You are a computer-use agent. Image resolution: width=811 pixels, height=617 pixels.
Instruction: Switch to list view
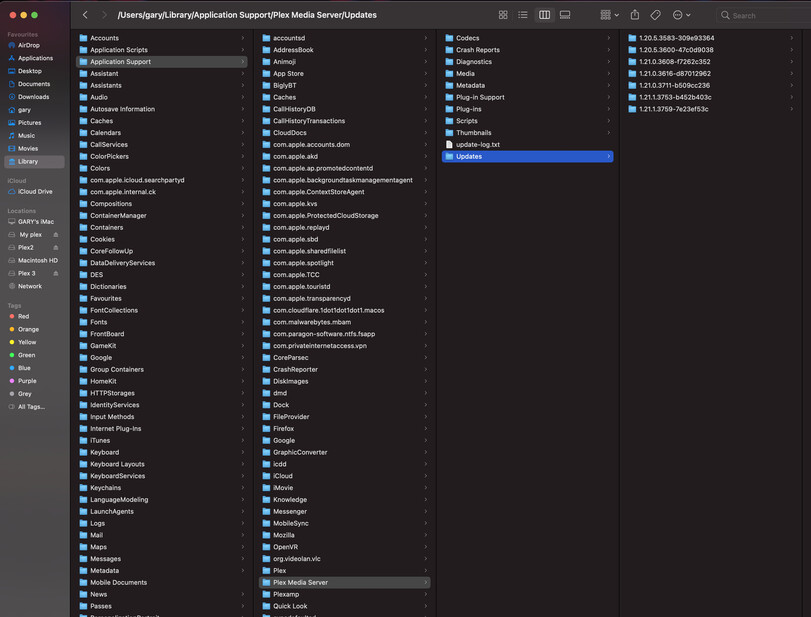point(523,15)
